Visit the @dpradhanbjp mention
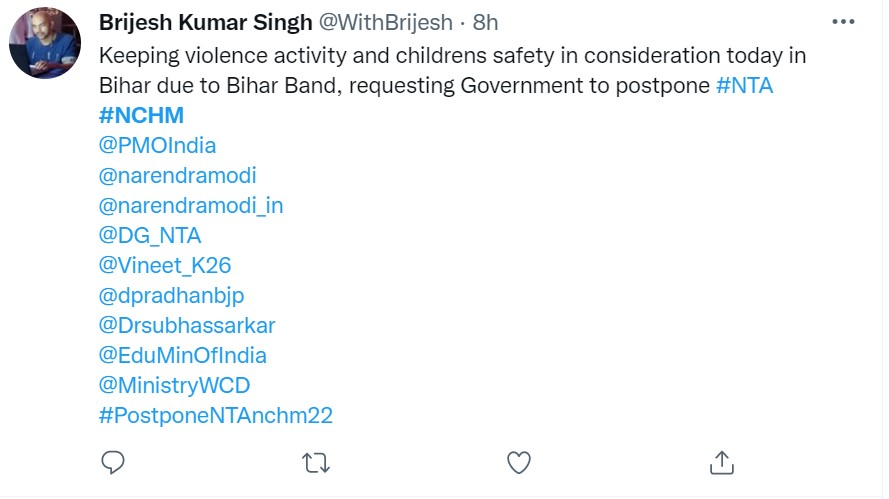This screenshot has height=499, width=889. click(x=171, y=295)
